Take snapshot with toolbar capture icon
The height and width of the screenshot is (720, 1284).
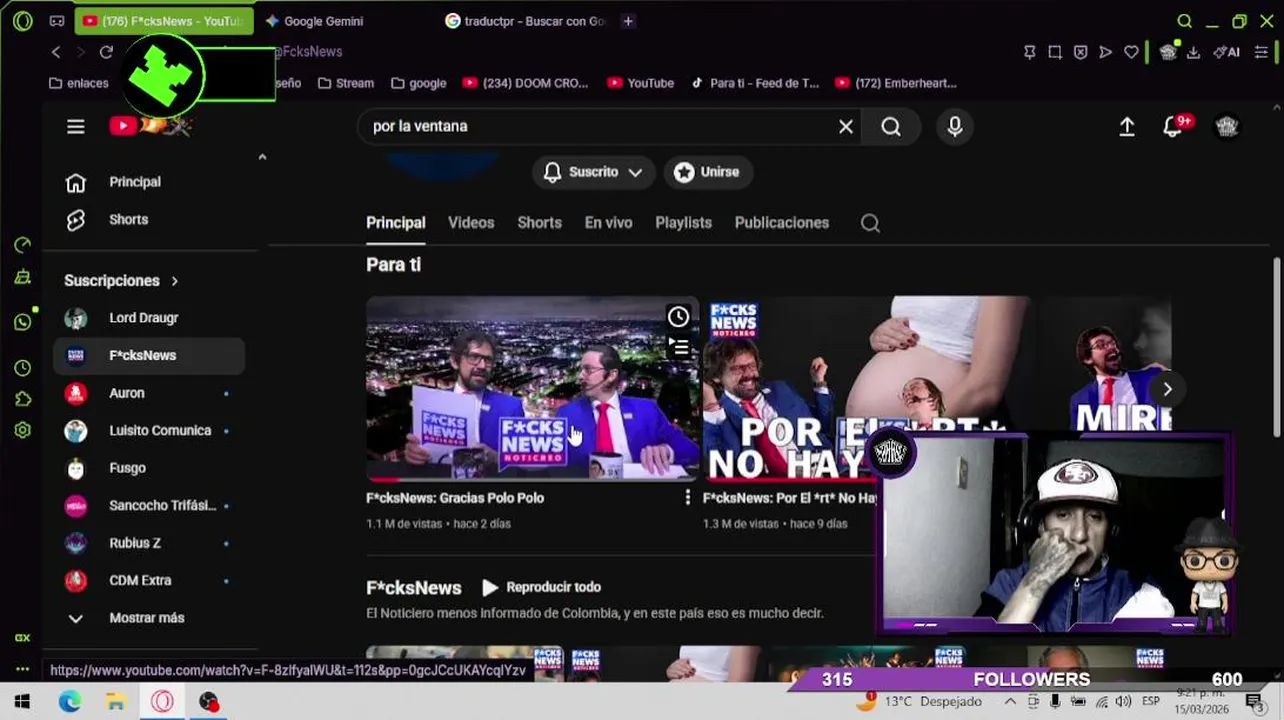point(1055,52)
